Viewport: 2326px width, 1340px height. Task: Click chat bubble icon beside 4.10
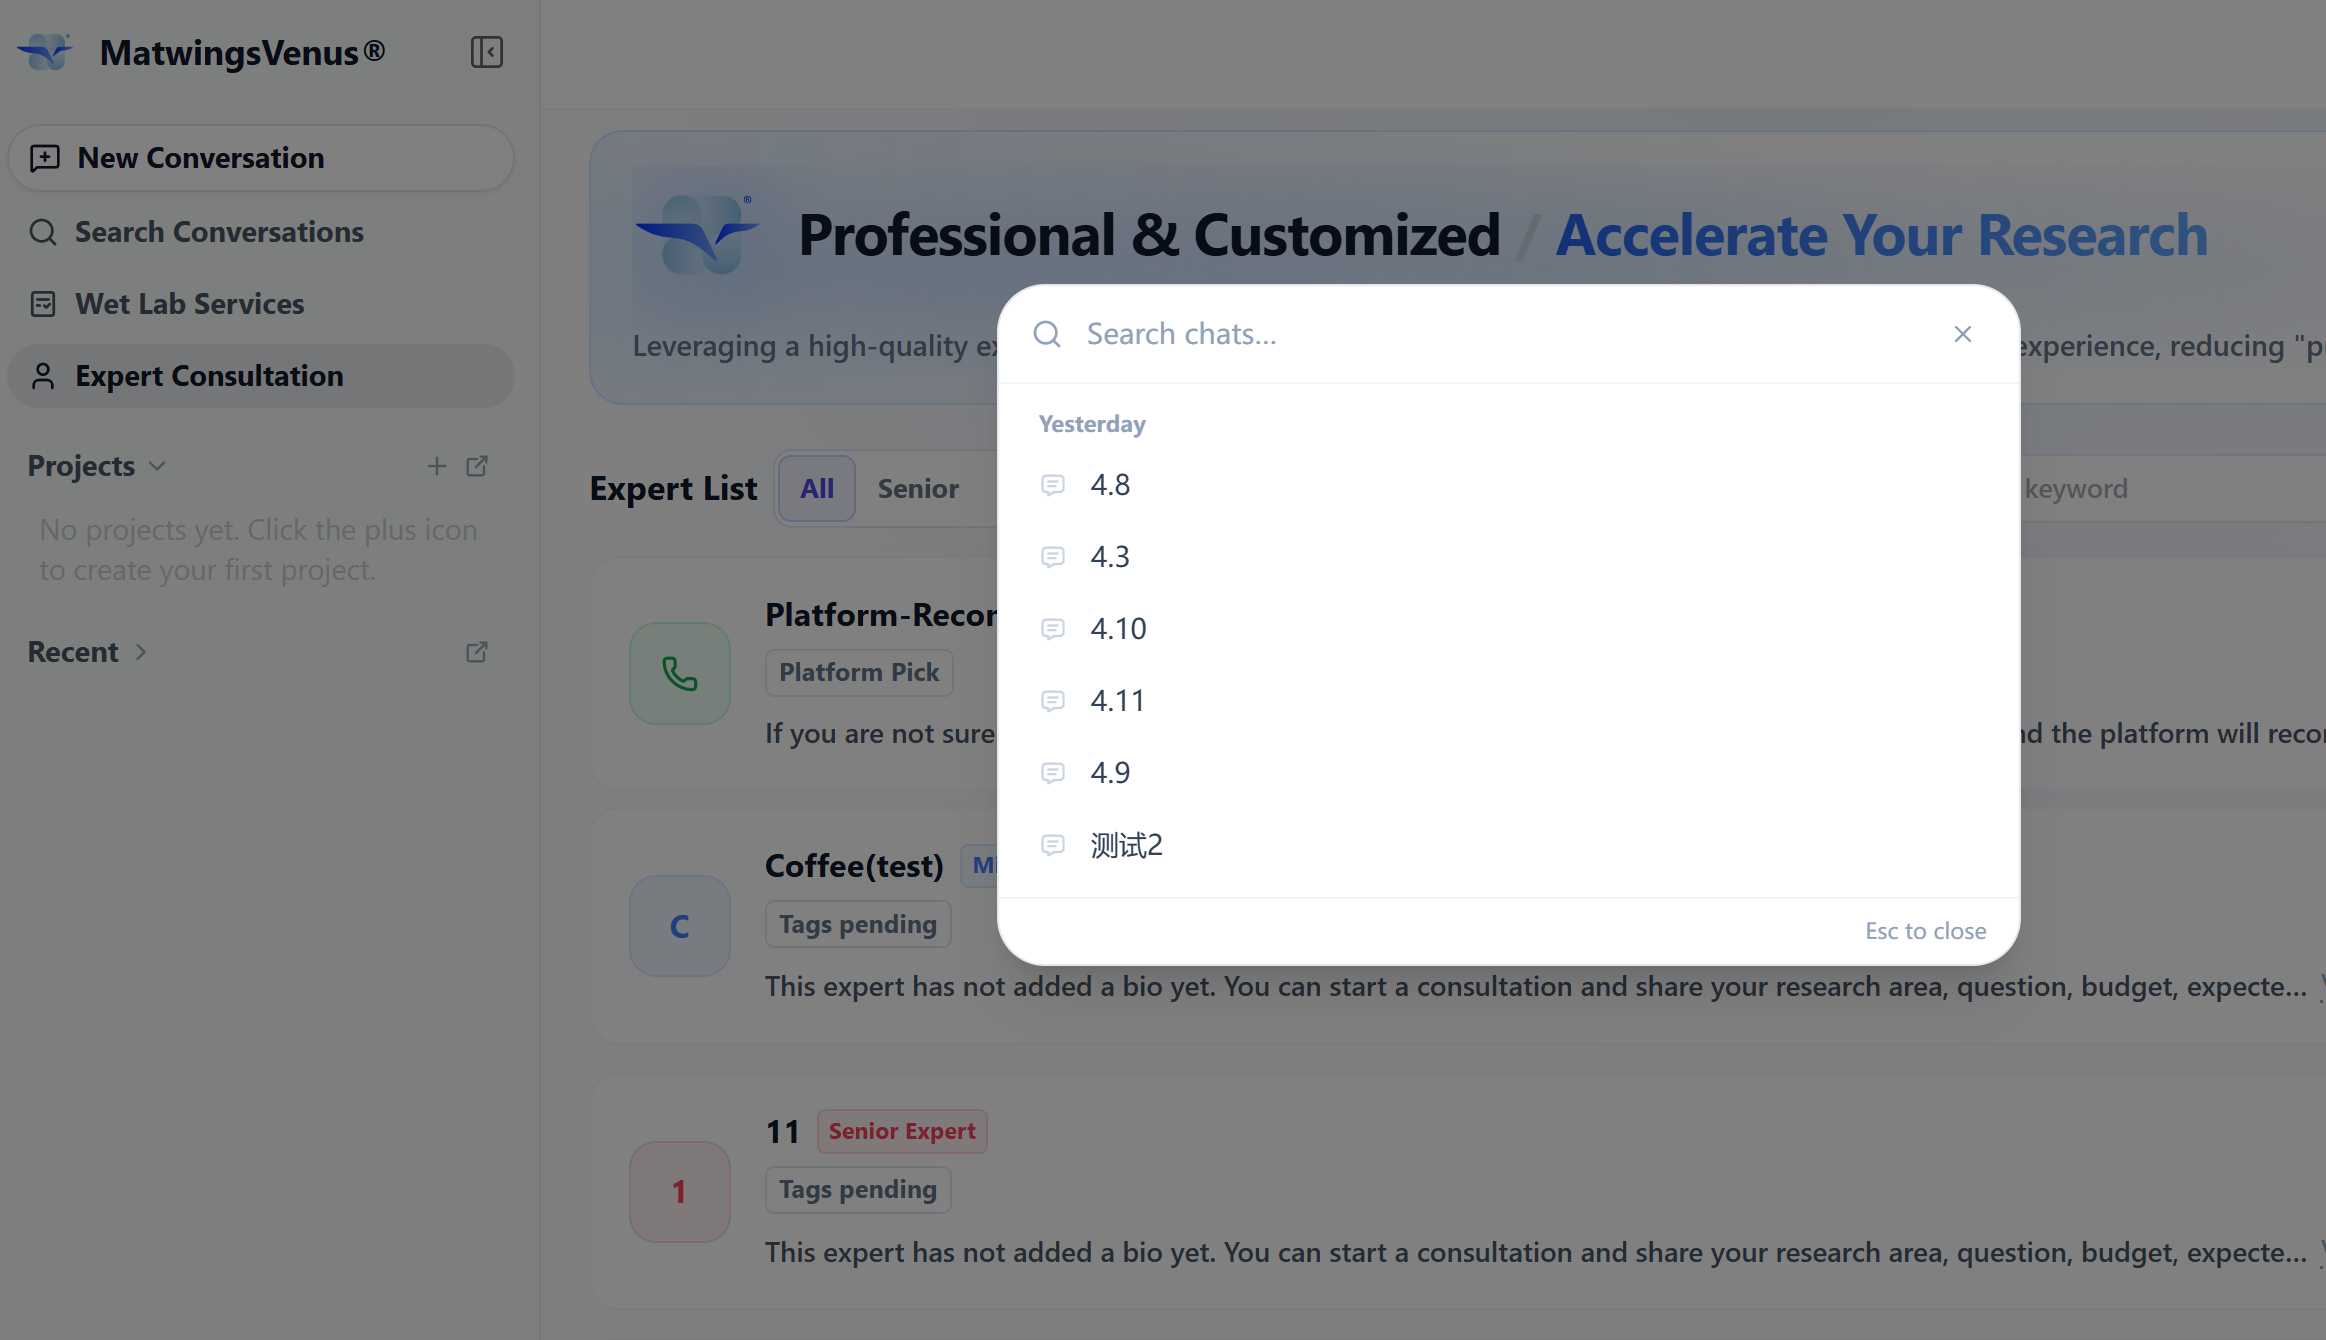click(x=1053, y=629)
